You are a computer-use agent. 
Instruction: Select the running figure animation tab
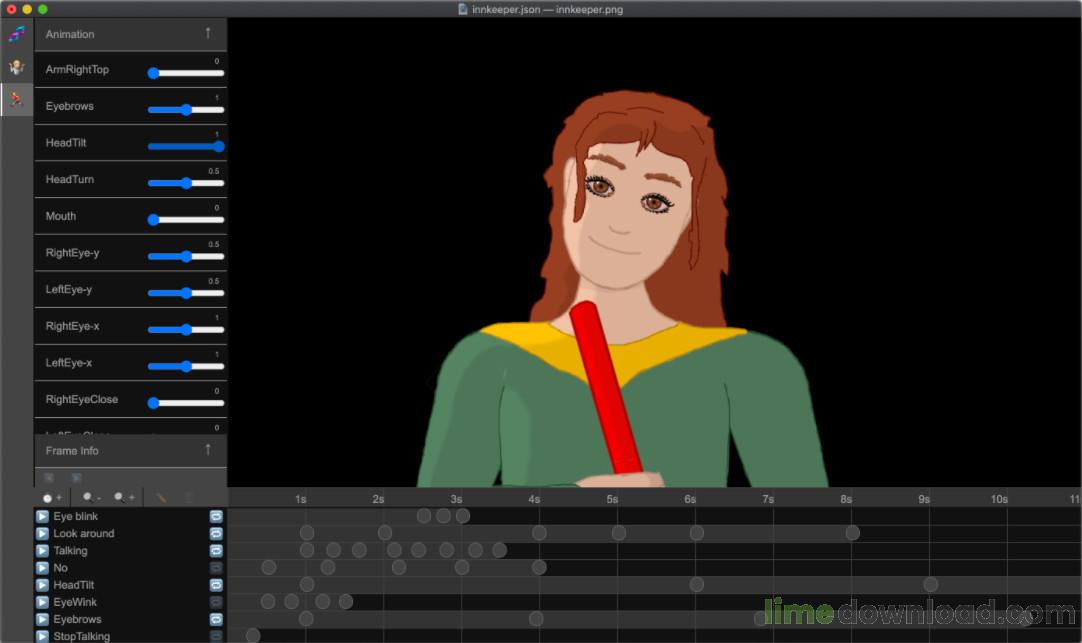click(x=16, y=99)
